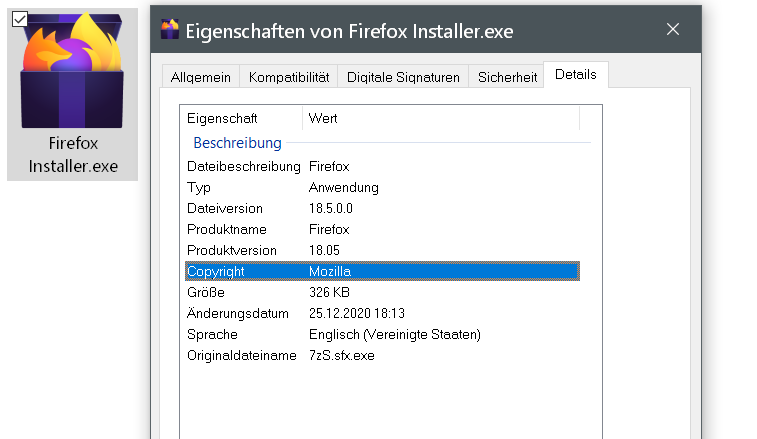This screenshot has height=439, width=757.
Task: Select the Änderungsdatum row
Action: coord(380,313)
